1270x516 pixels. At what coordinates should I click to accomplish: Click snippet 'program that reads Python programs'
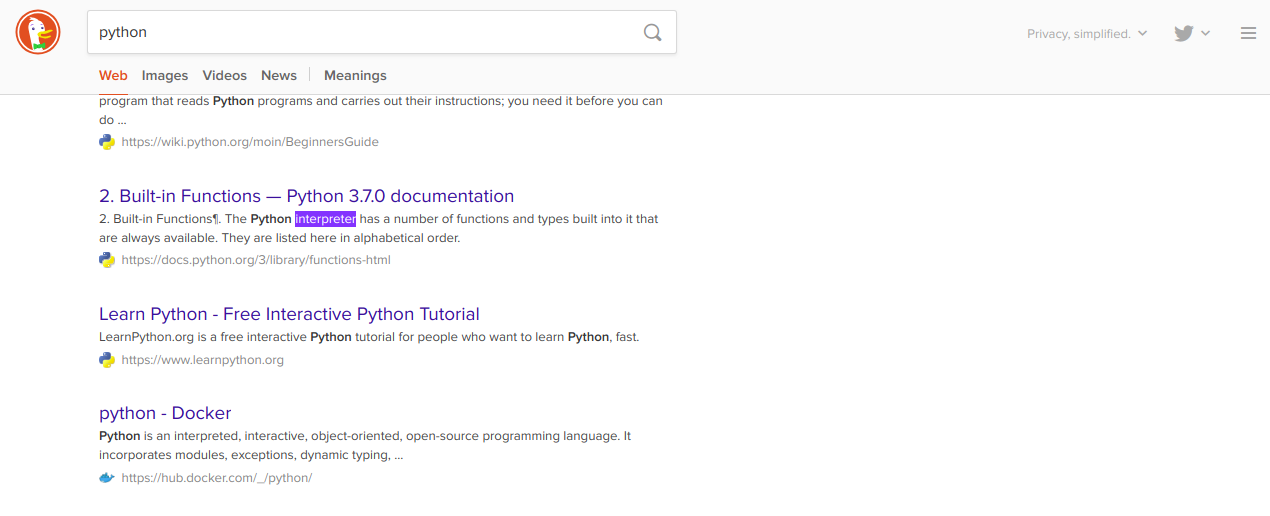pyautogui.click(x=381, y=101)
